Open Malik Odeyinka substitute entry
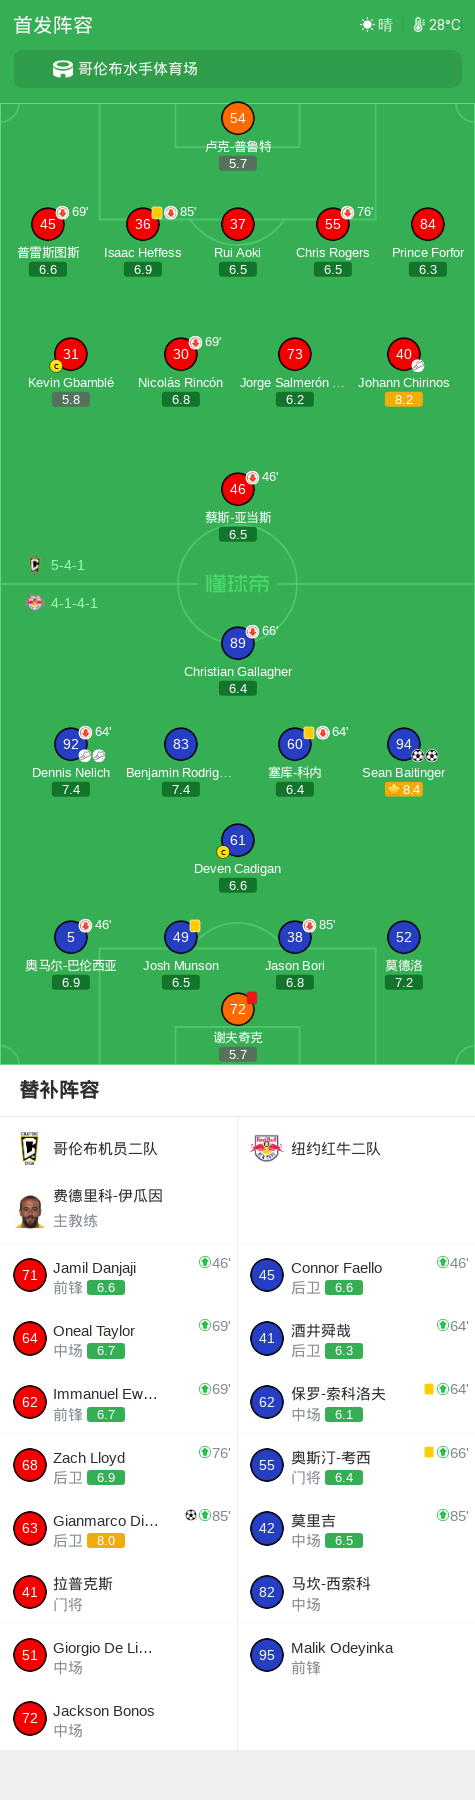The height and width of the screenshot is (1800, 475). click(x=356, y=1655)
